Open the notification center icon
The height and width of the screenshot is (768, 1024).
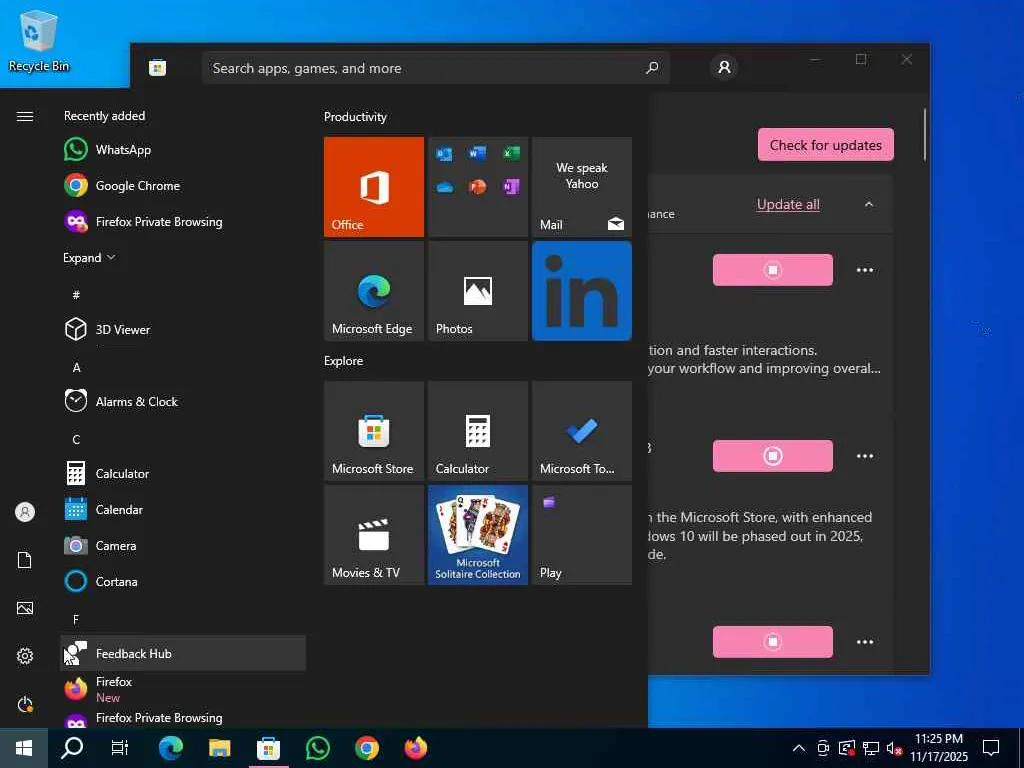pos(991,748)
